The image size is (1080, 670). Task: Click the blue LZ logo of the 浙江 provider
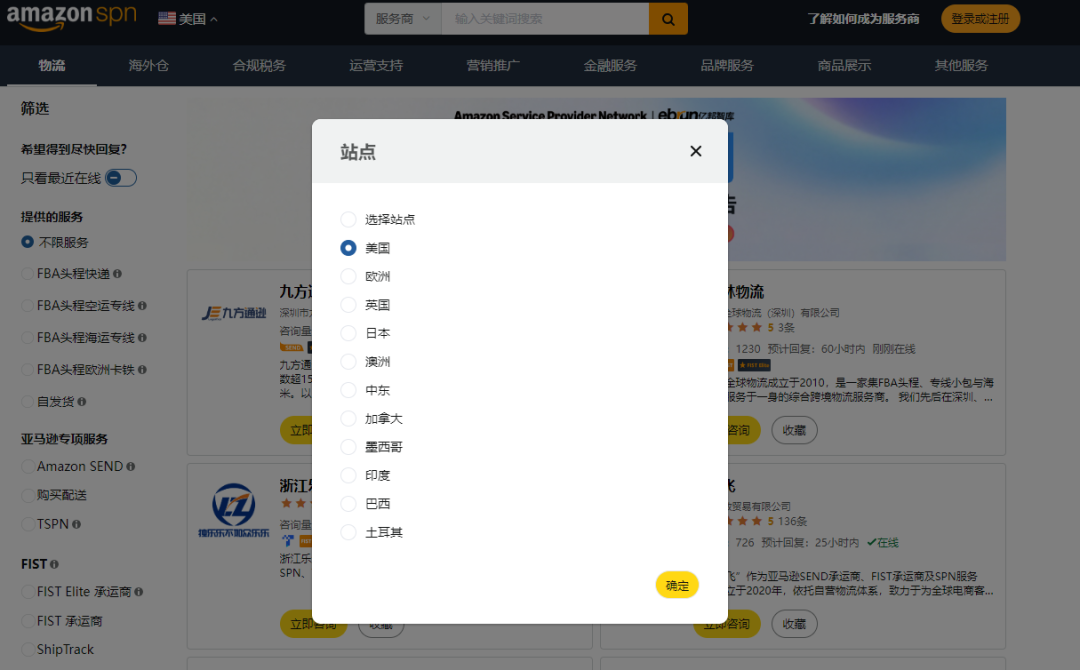(x=233, y=510)
